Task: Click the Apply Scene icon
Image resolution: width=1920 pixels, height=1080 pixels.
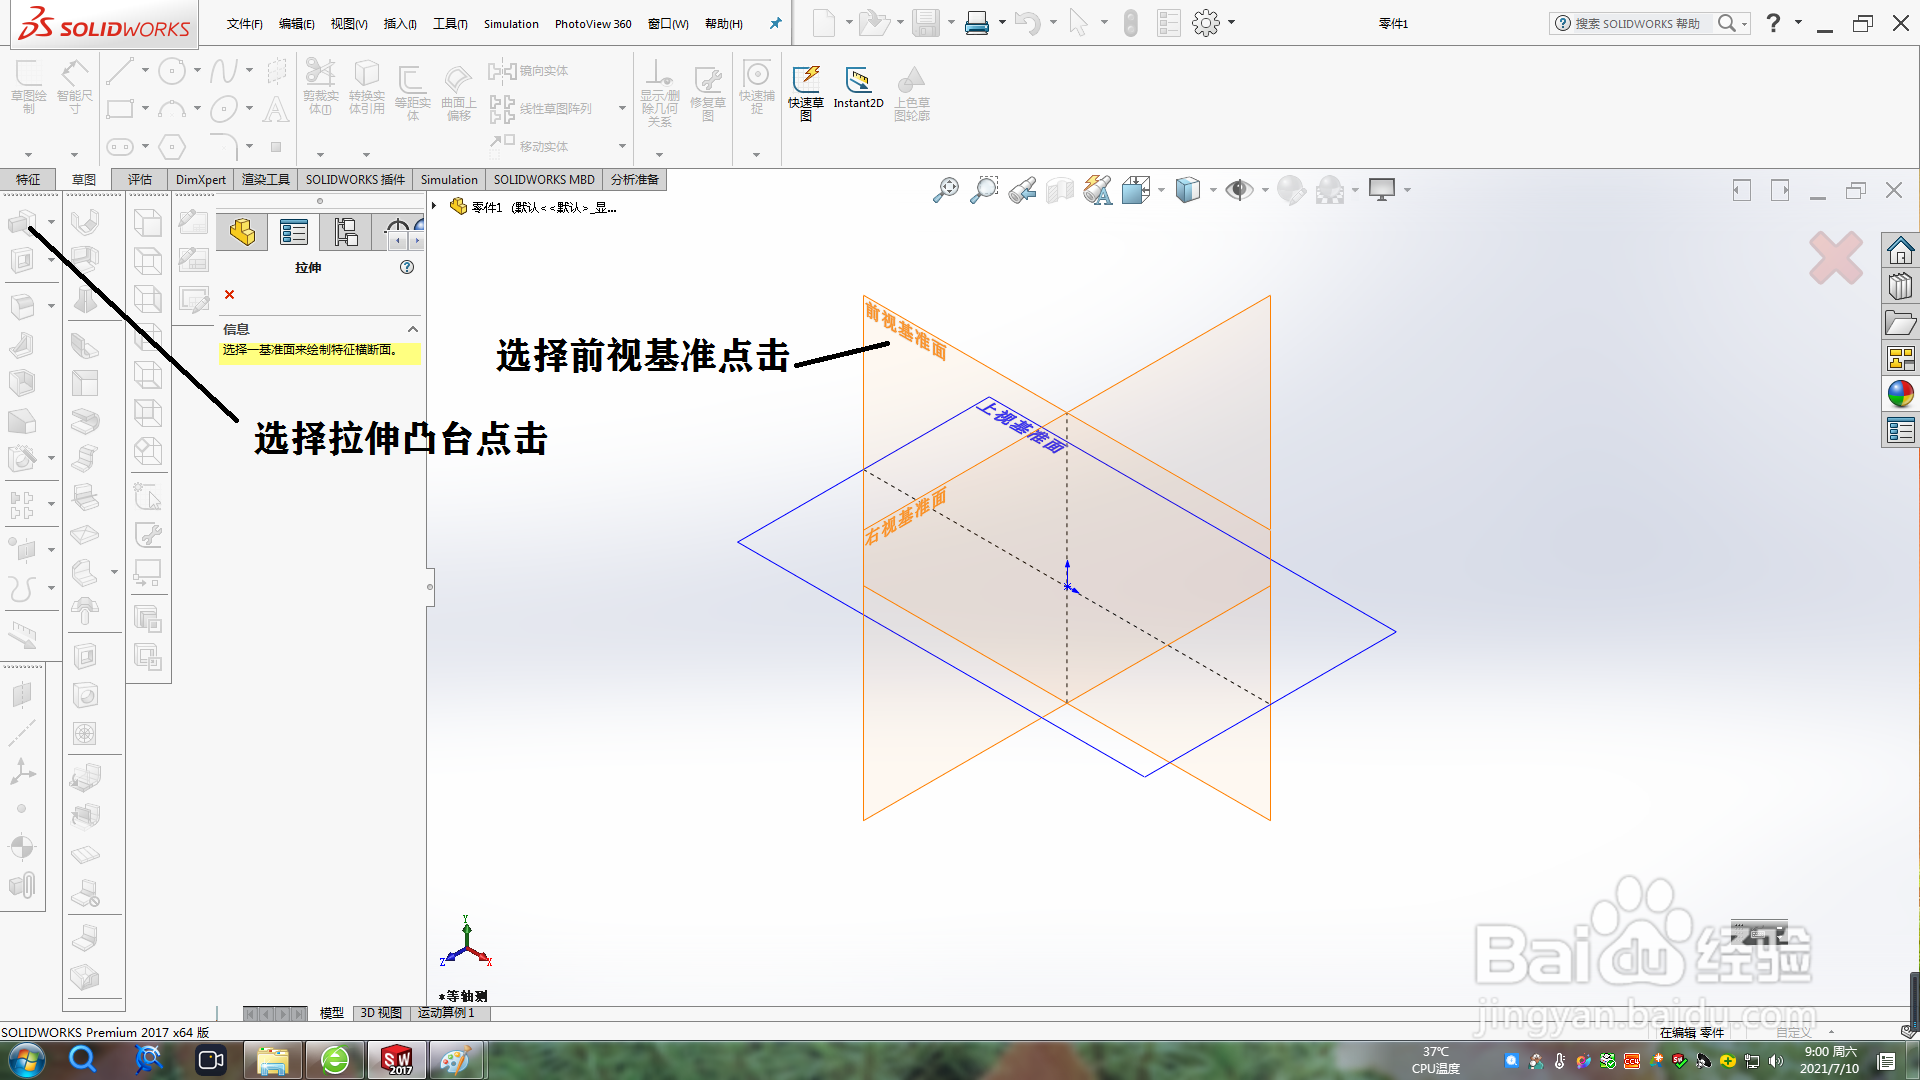Action: pos(1330,190)
